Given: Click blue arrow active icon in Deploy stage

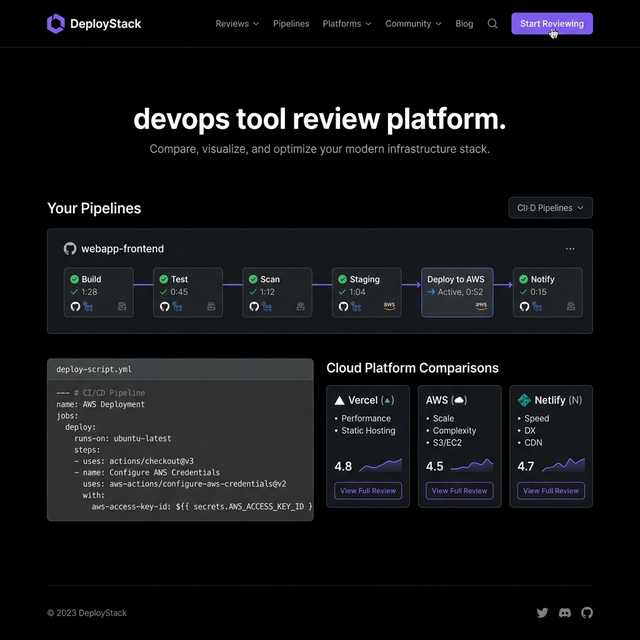Looking at the screenshot, I should [x=431, y=292].
